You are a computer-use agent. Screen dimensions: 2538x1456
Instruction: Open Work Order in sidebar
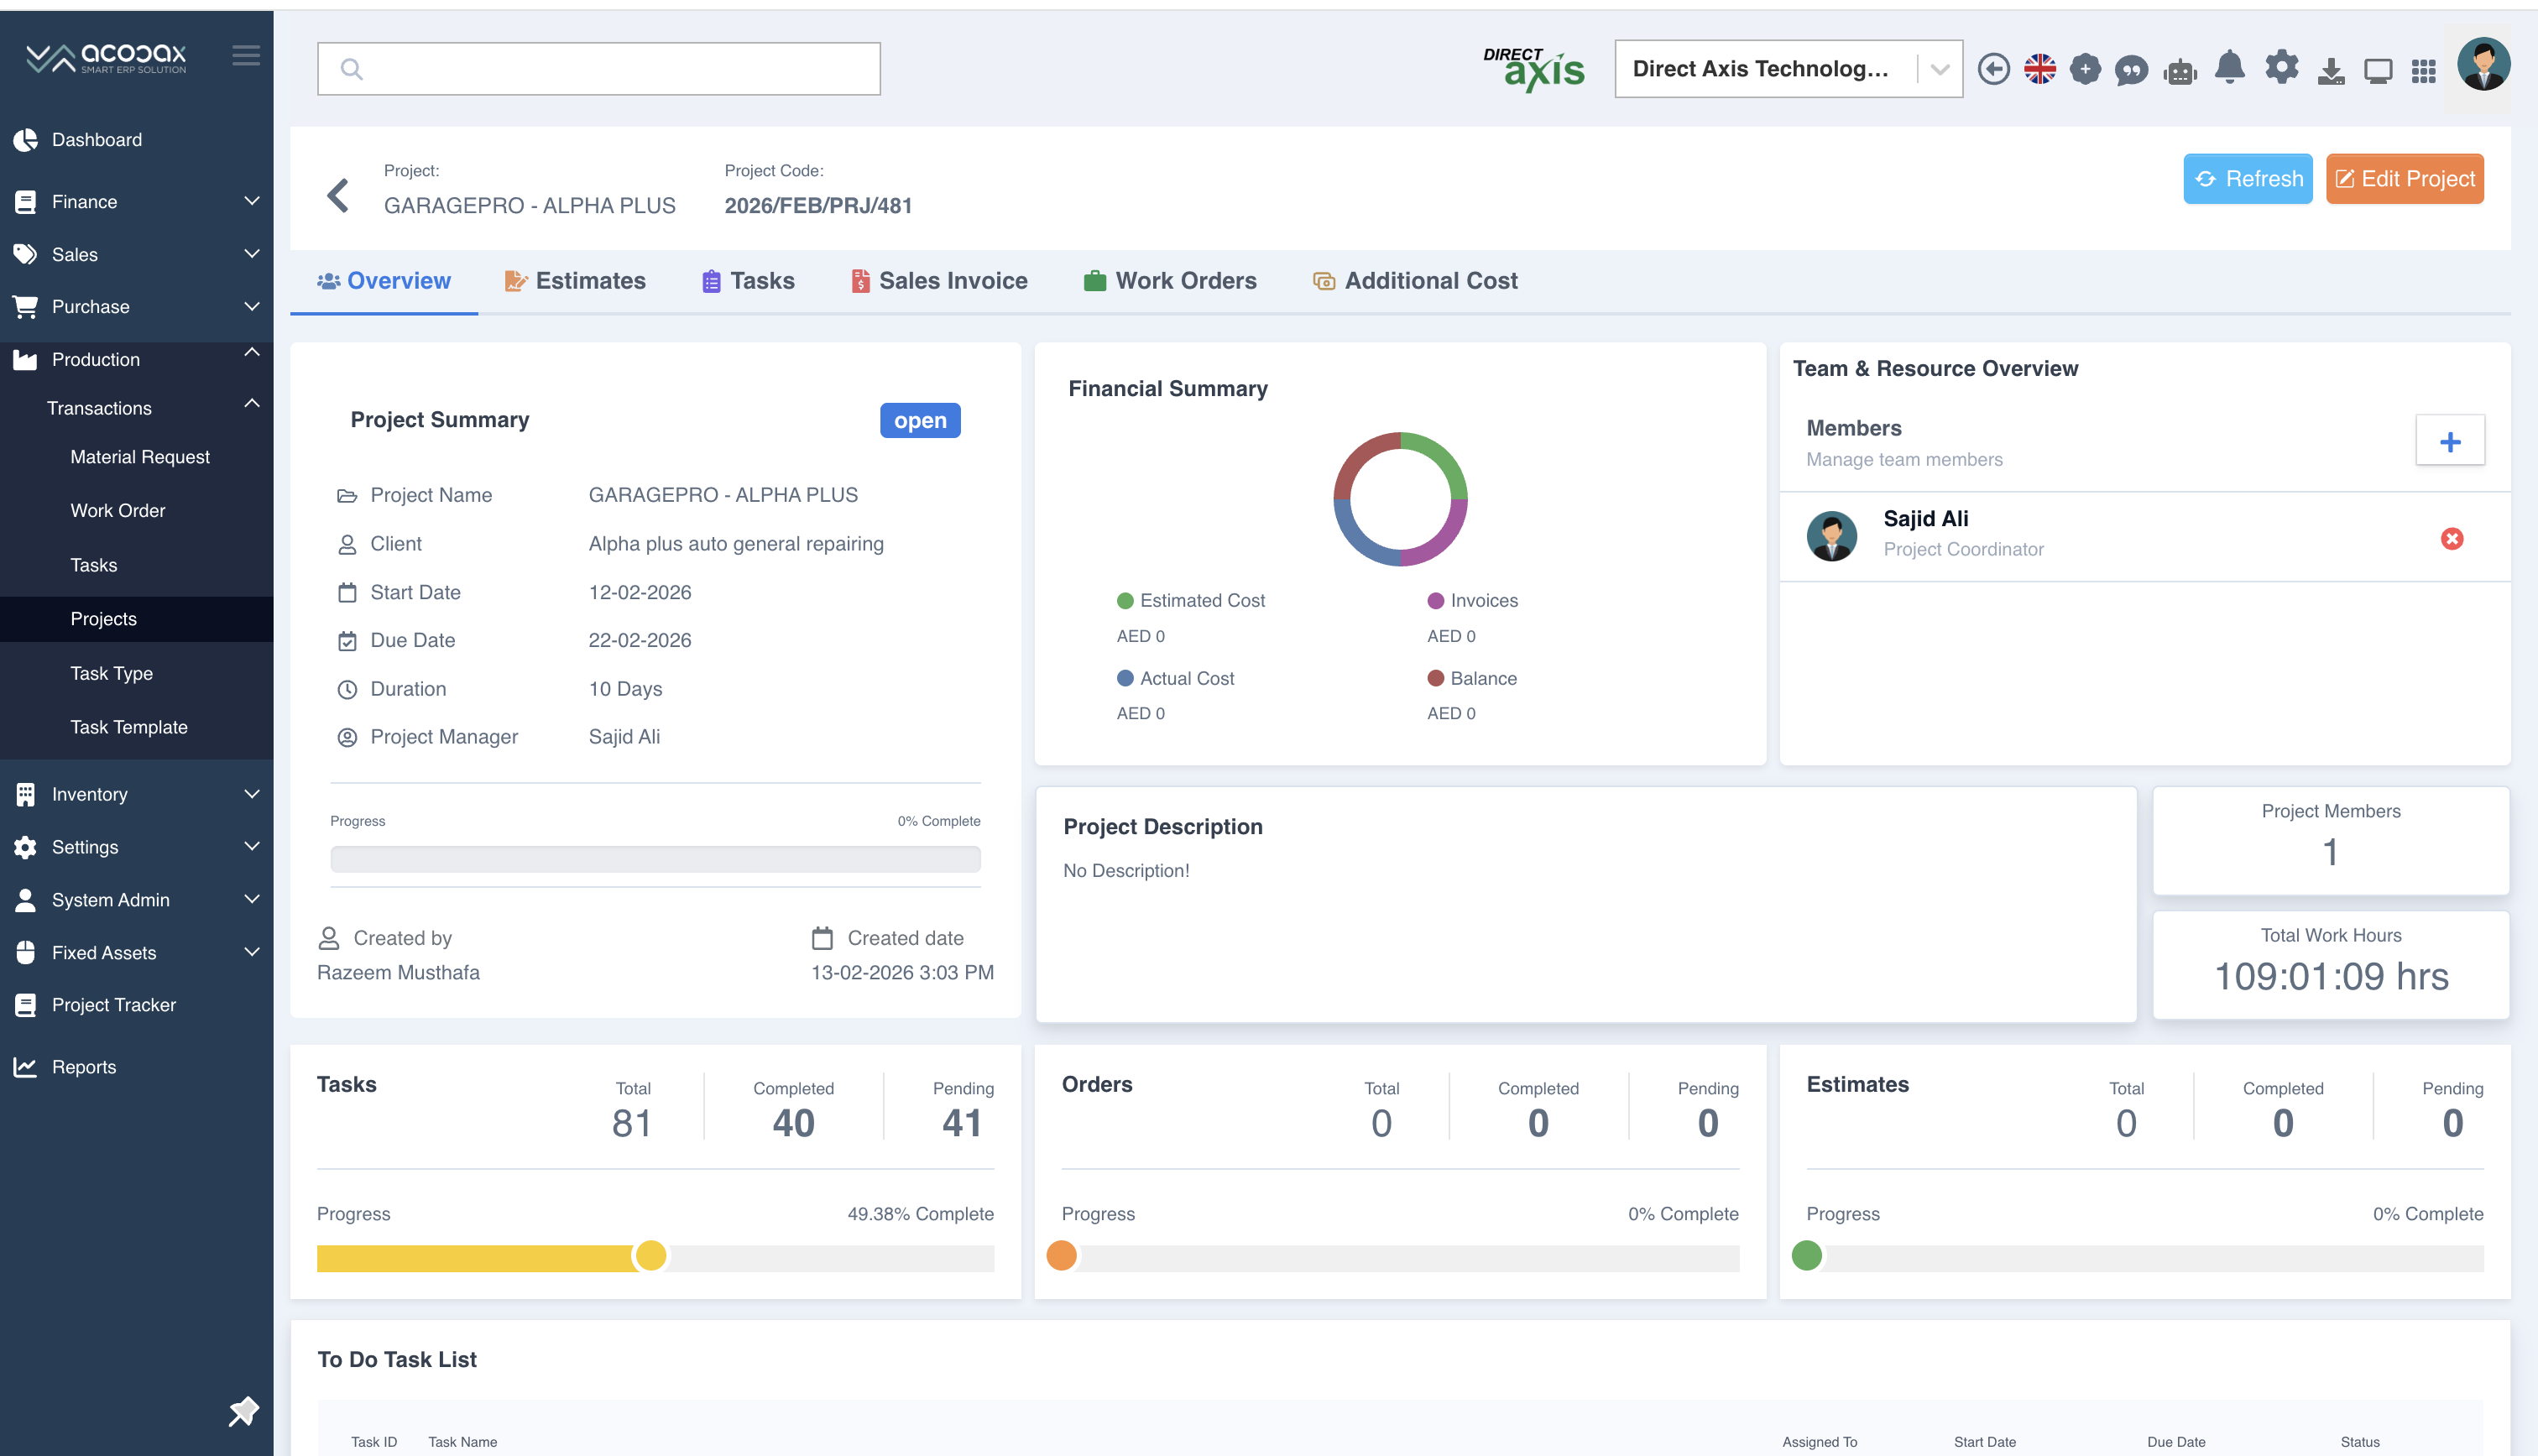118,511
